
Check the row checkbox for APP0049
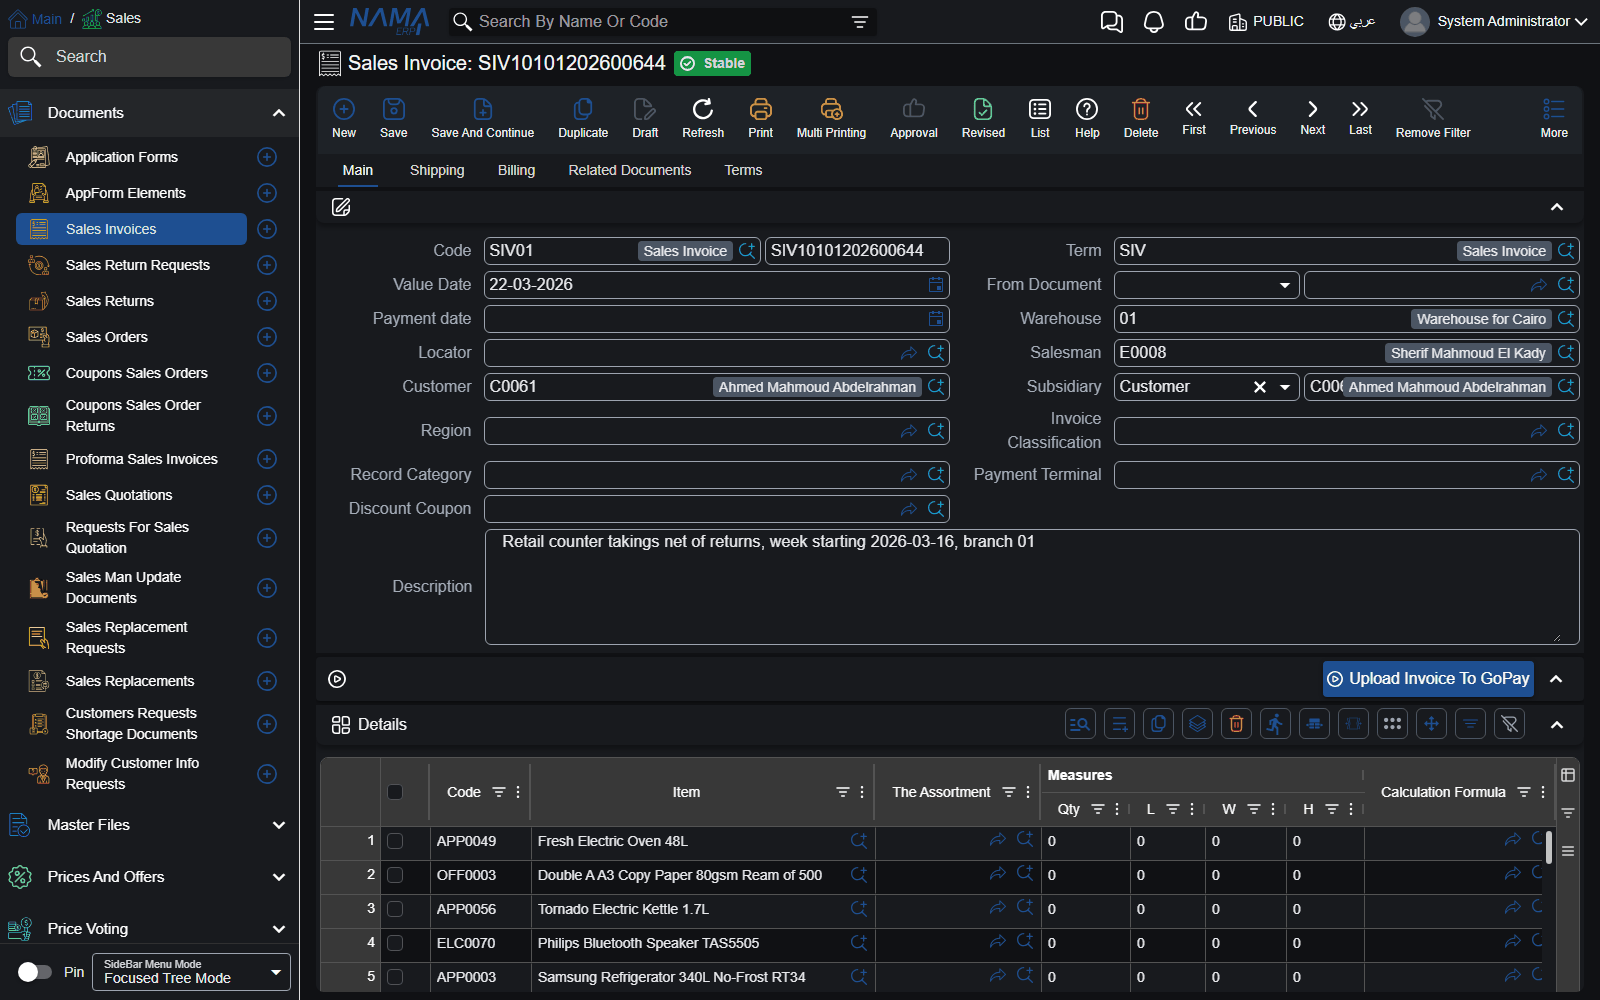tap(395, 841)
